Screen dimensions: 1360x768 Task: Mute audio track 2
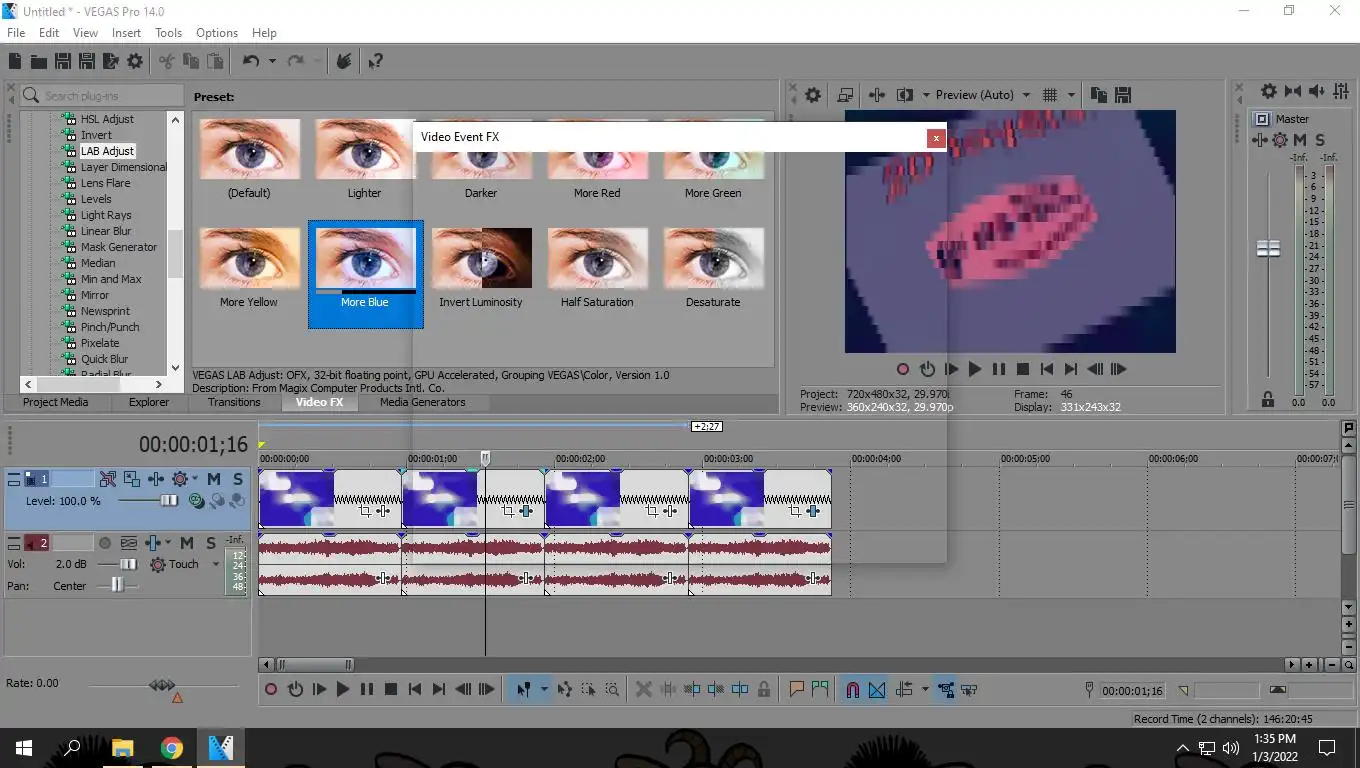pyautogui.click(x=187, y=543)
